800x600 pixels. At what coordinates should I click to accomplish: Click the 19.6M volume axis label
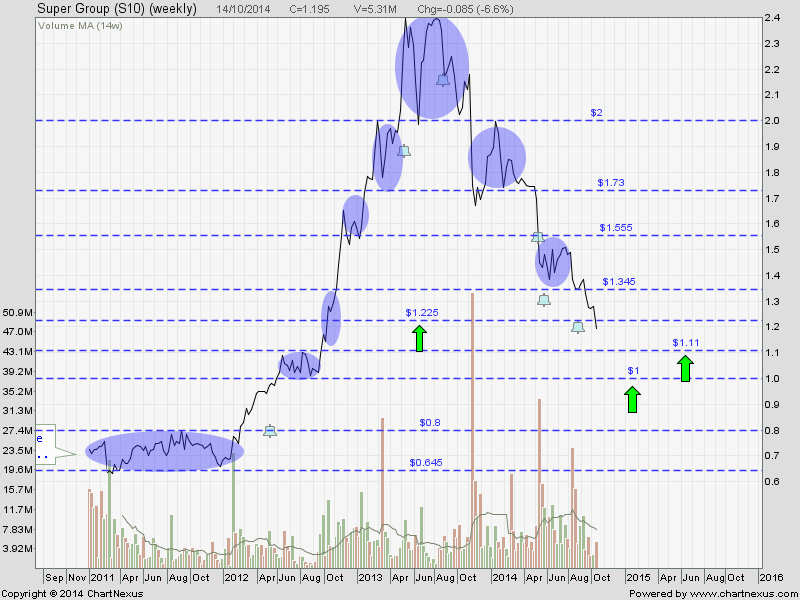18,470
